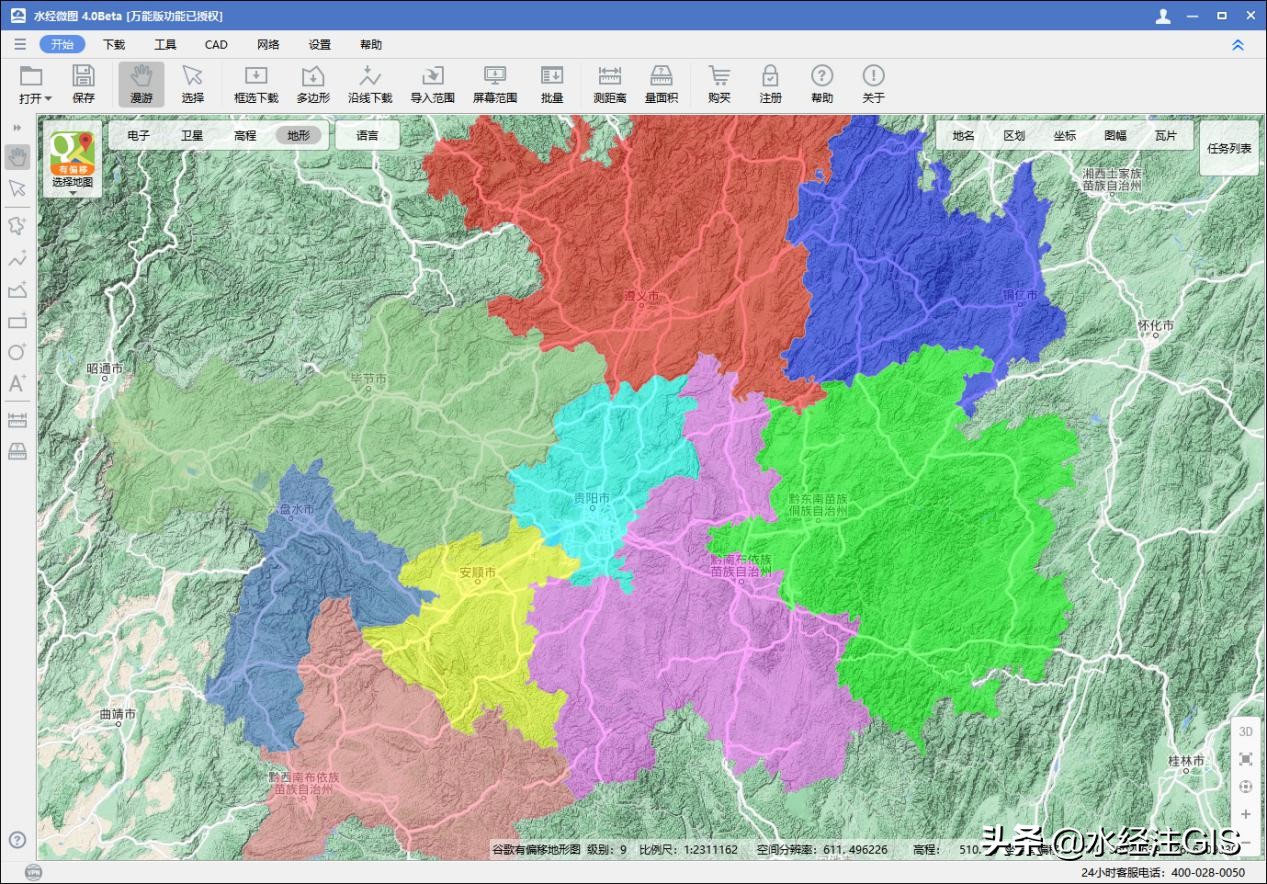This screenshot has width=1267, height=884.
Task: Switch map type to 卫星 satellite
Action: 192,135
